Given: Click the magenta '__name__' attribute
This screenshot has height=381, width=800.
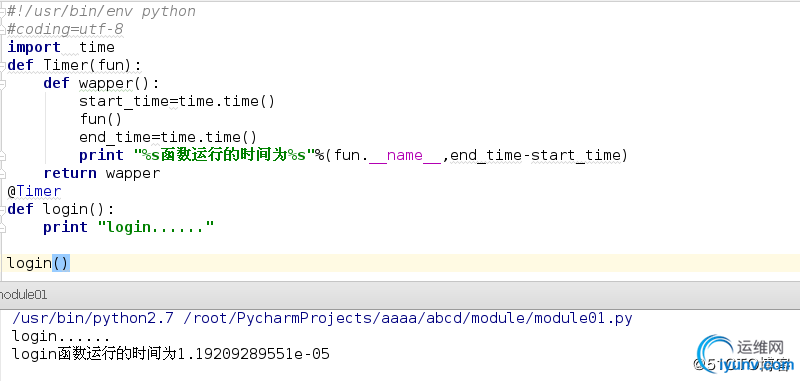Looking at the screenshot, I should [405, 155].
